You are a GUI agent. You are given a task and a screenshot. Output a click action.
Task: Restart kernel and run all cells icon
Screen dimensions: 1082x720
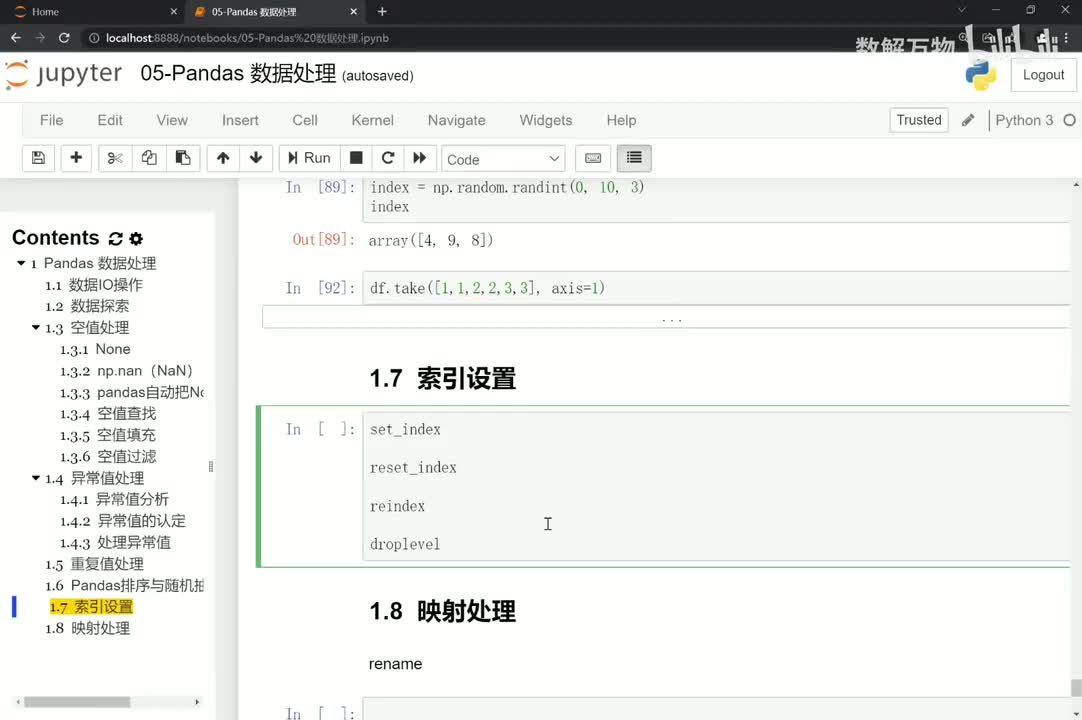pyautogui.click(x=420, y=158)
